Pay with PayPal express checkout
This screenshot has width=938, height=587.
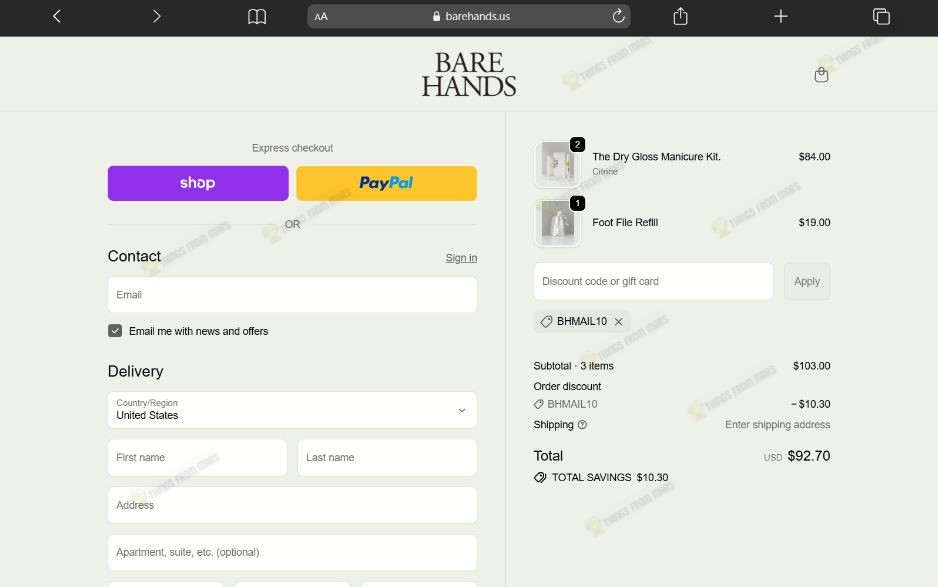(x=386, y=183)
